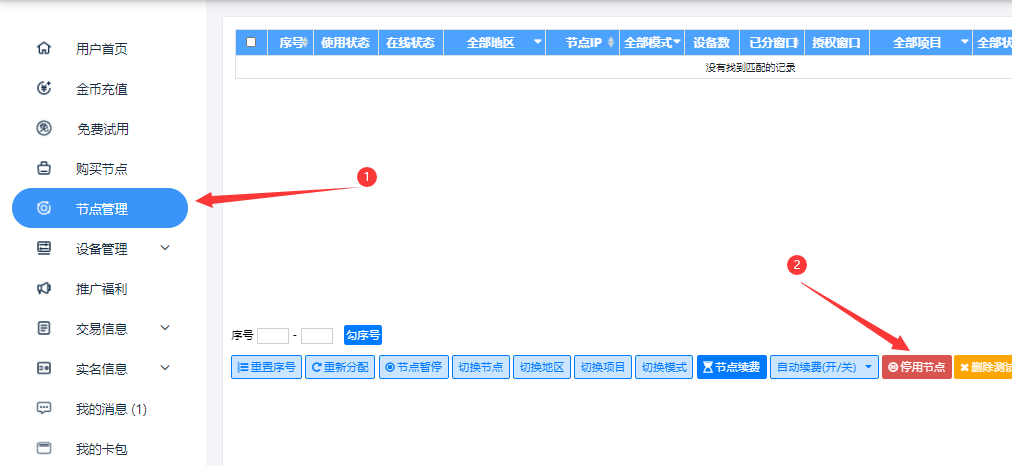Image resolution: width=1012 pixels, height=466 pixels.
Task: Click the coin icon beside 金币充值
Action: 44,88
